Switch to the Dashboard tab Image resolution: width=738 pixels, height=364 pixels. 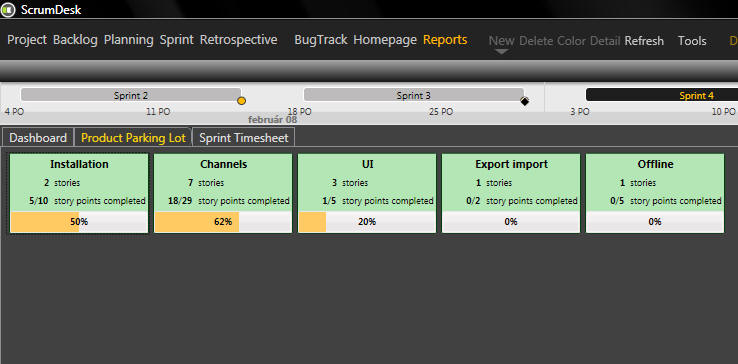[x=38, y=138]
